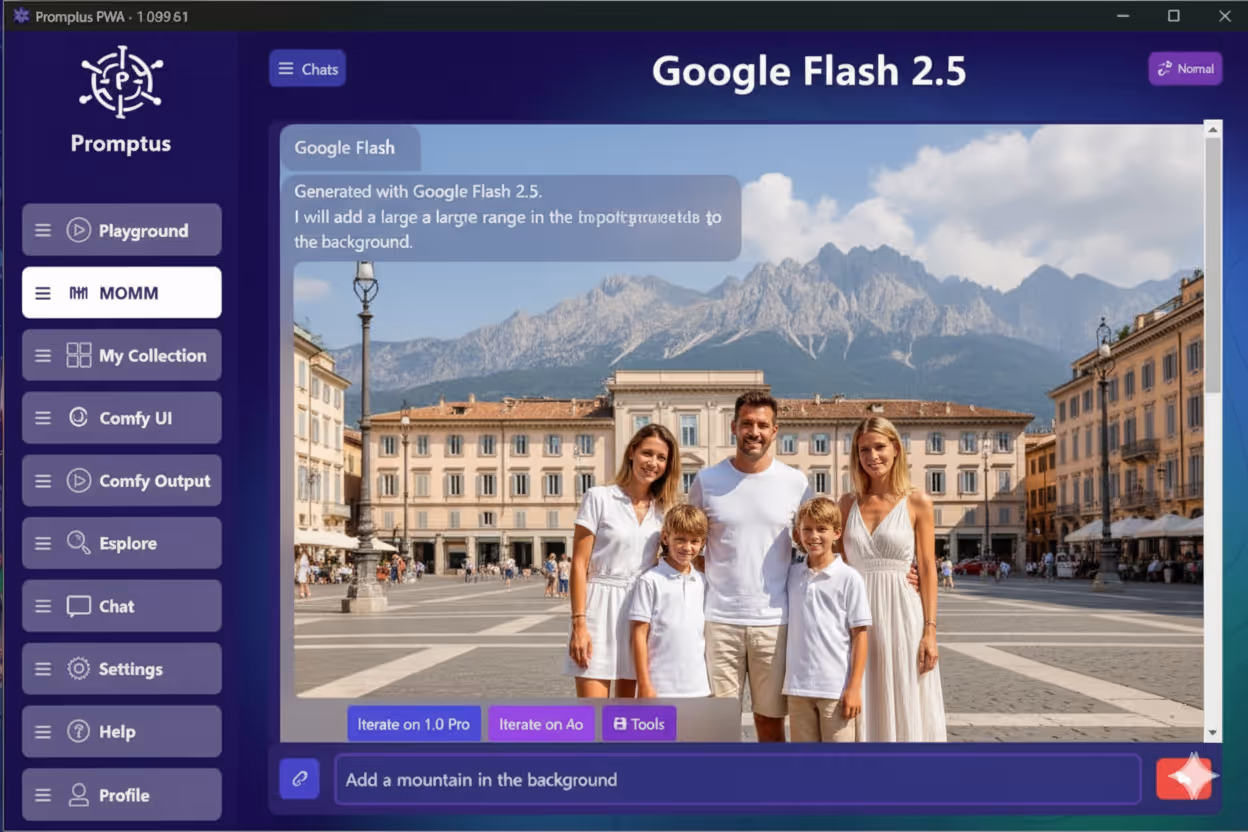Click the Help question-mark icon
Image resolution: width=1248 pixels, height=832 pixels.
[78, 732]
